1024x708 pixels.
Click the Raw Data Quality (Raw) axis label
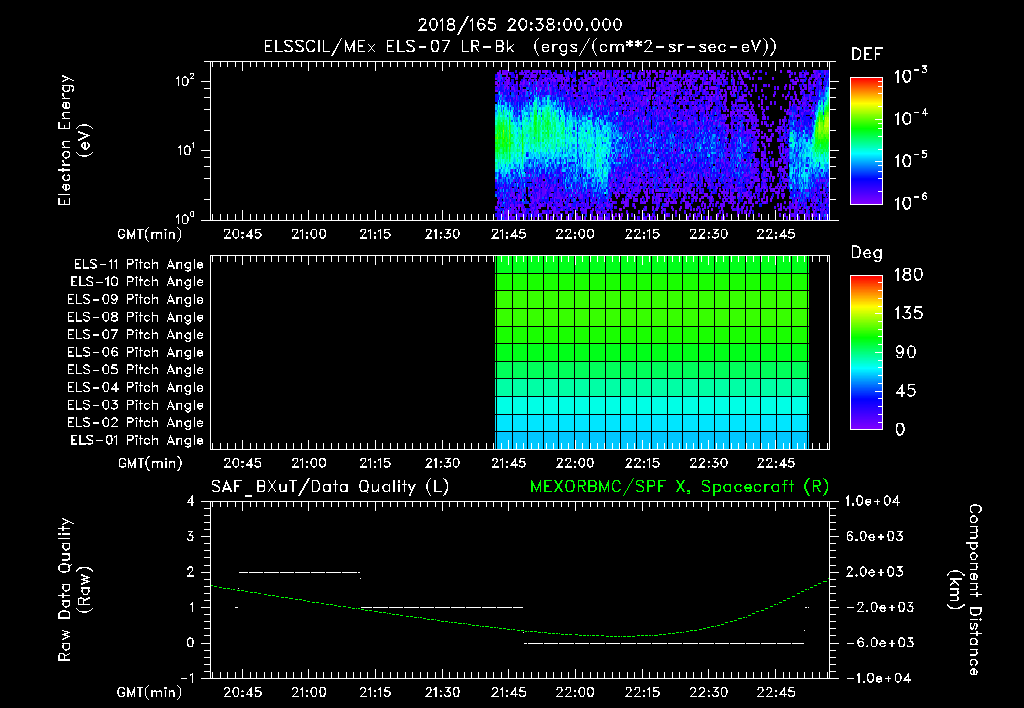coord(74,590)
